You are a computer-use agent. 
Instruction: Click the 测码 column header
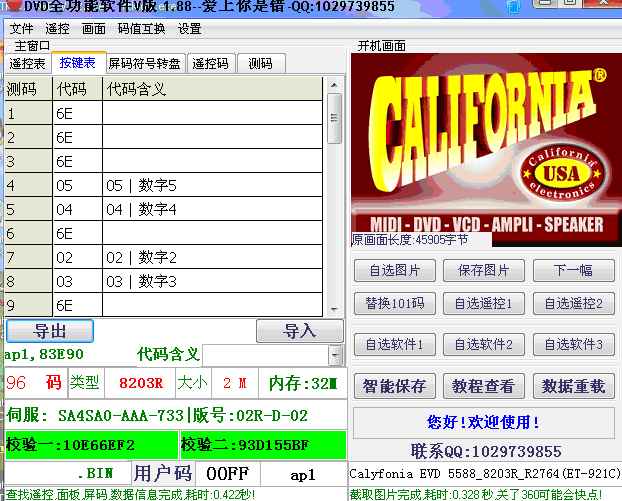pyautogui.click(x=28, y=88)
